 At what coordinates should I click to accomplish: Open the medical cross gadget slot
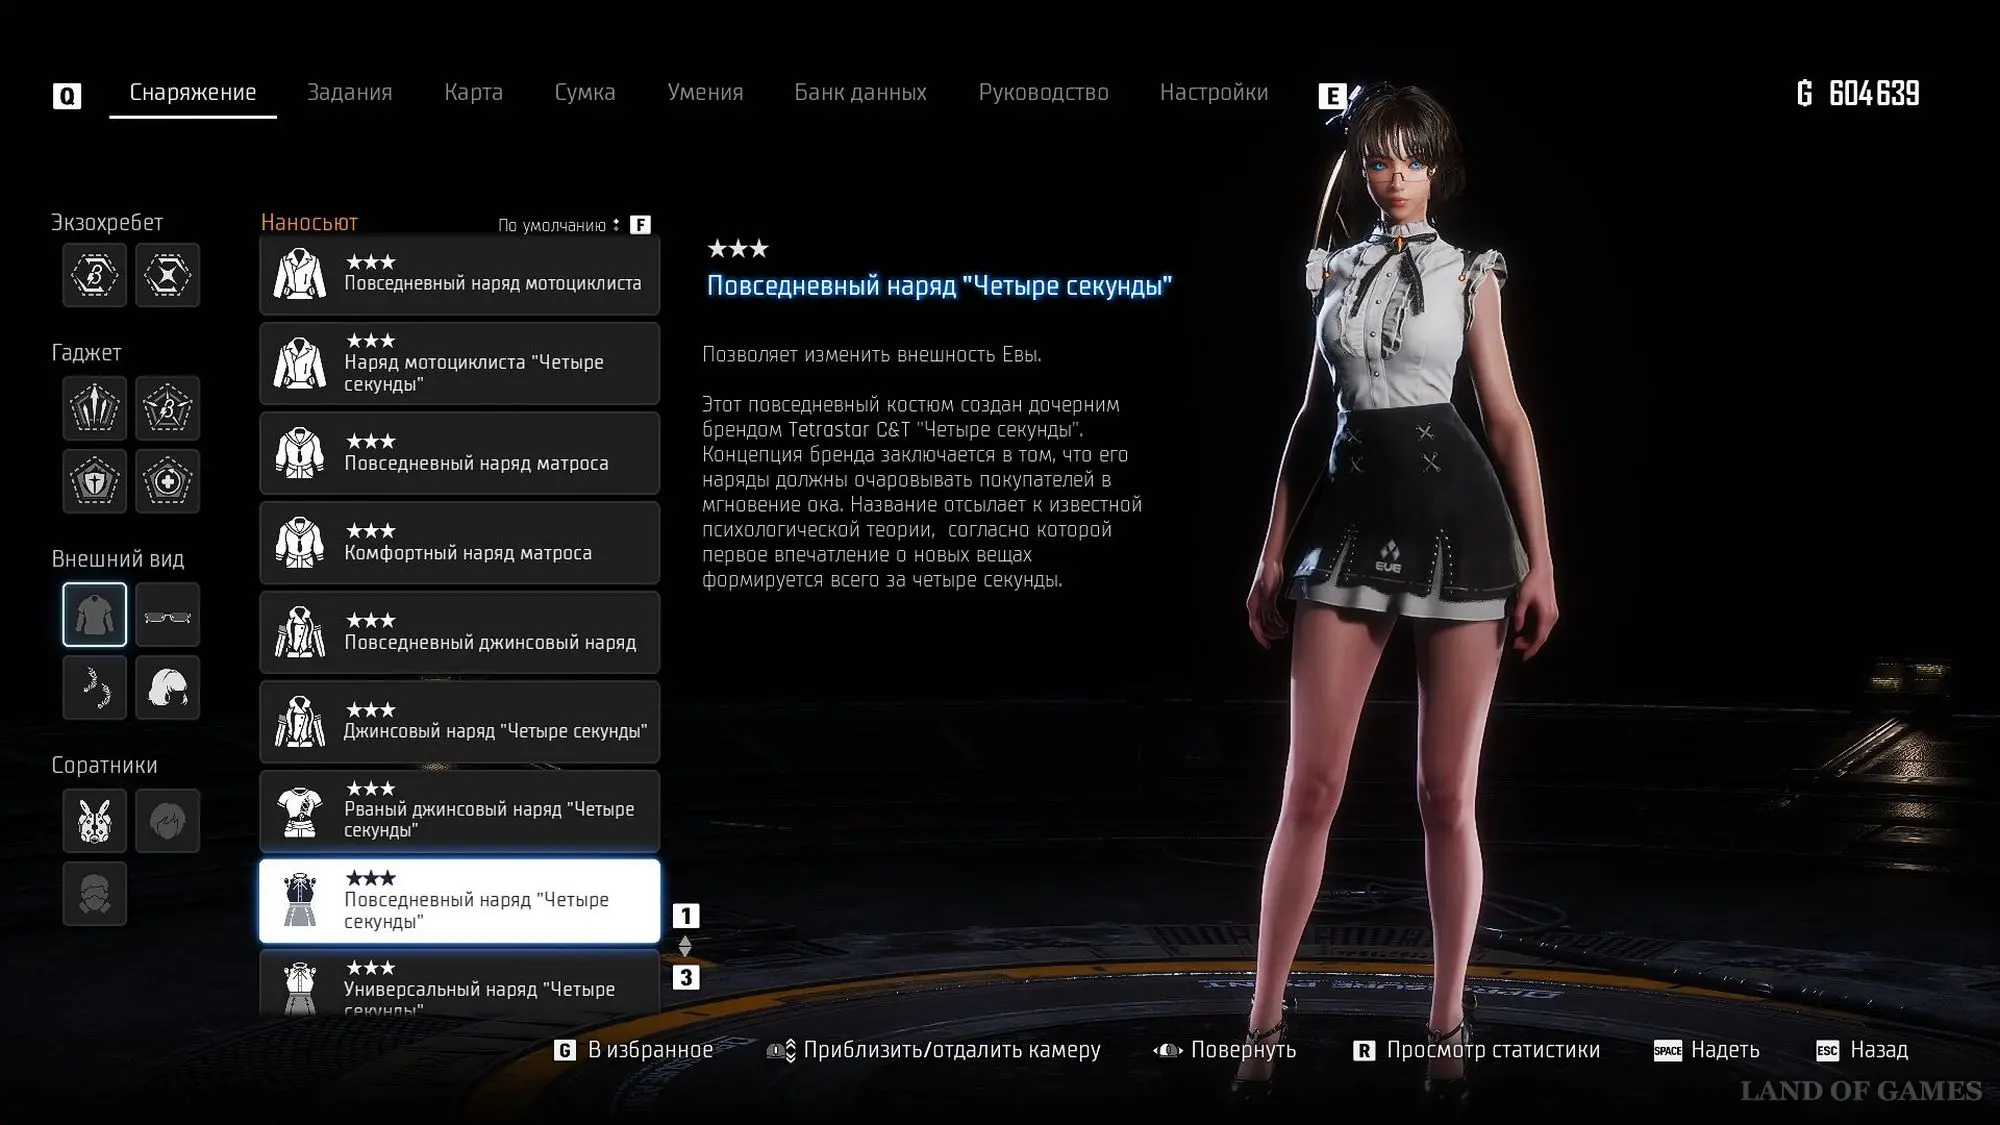coord(168,481)
